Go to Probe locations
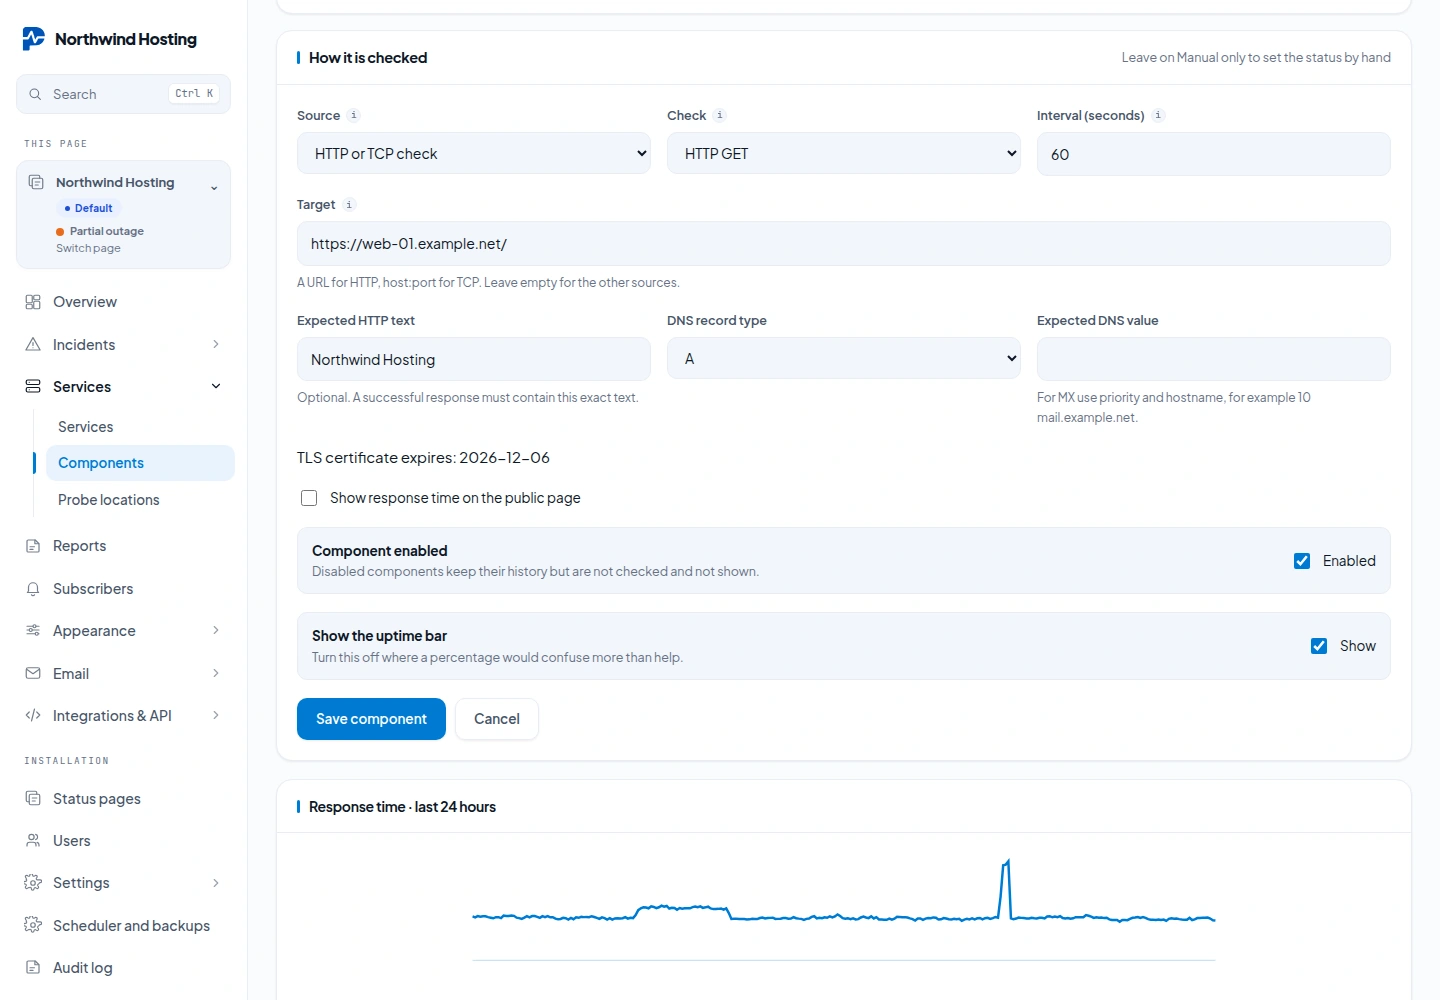Viewport: 1440px width, 1000px height. coord(140,500)
